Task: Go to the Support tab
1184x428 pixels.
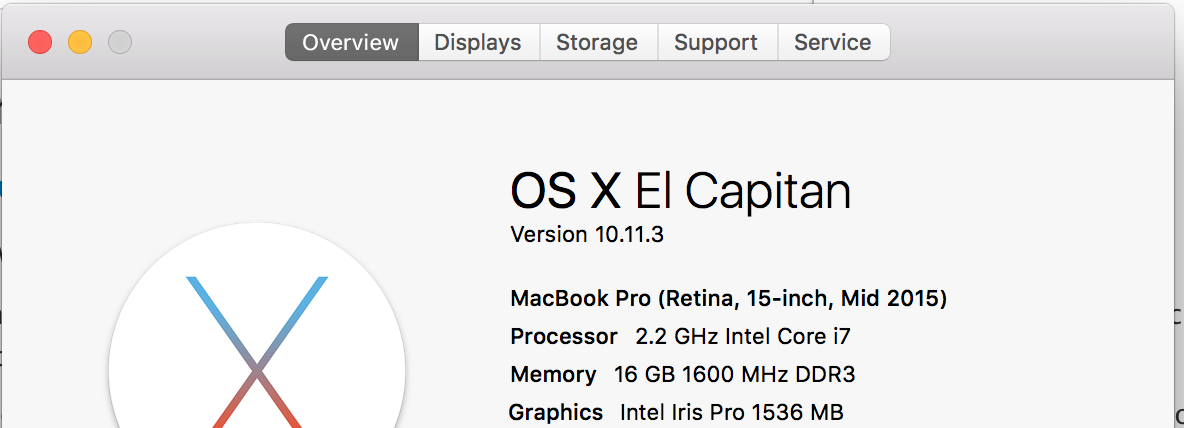Action: coord(716,42)
